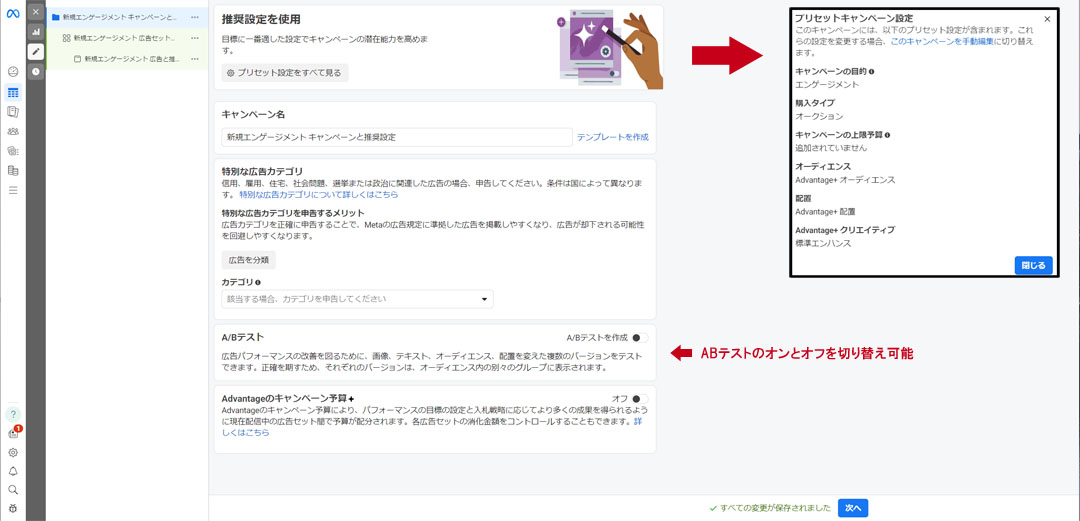Click the 標準エンハンス value text
1080x521 pixels.
click(822, 243)
